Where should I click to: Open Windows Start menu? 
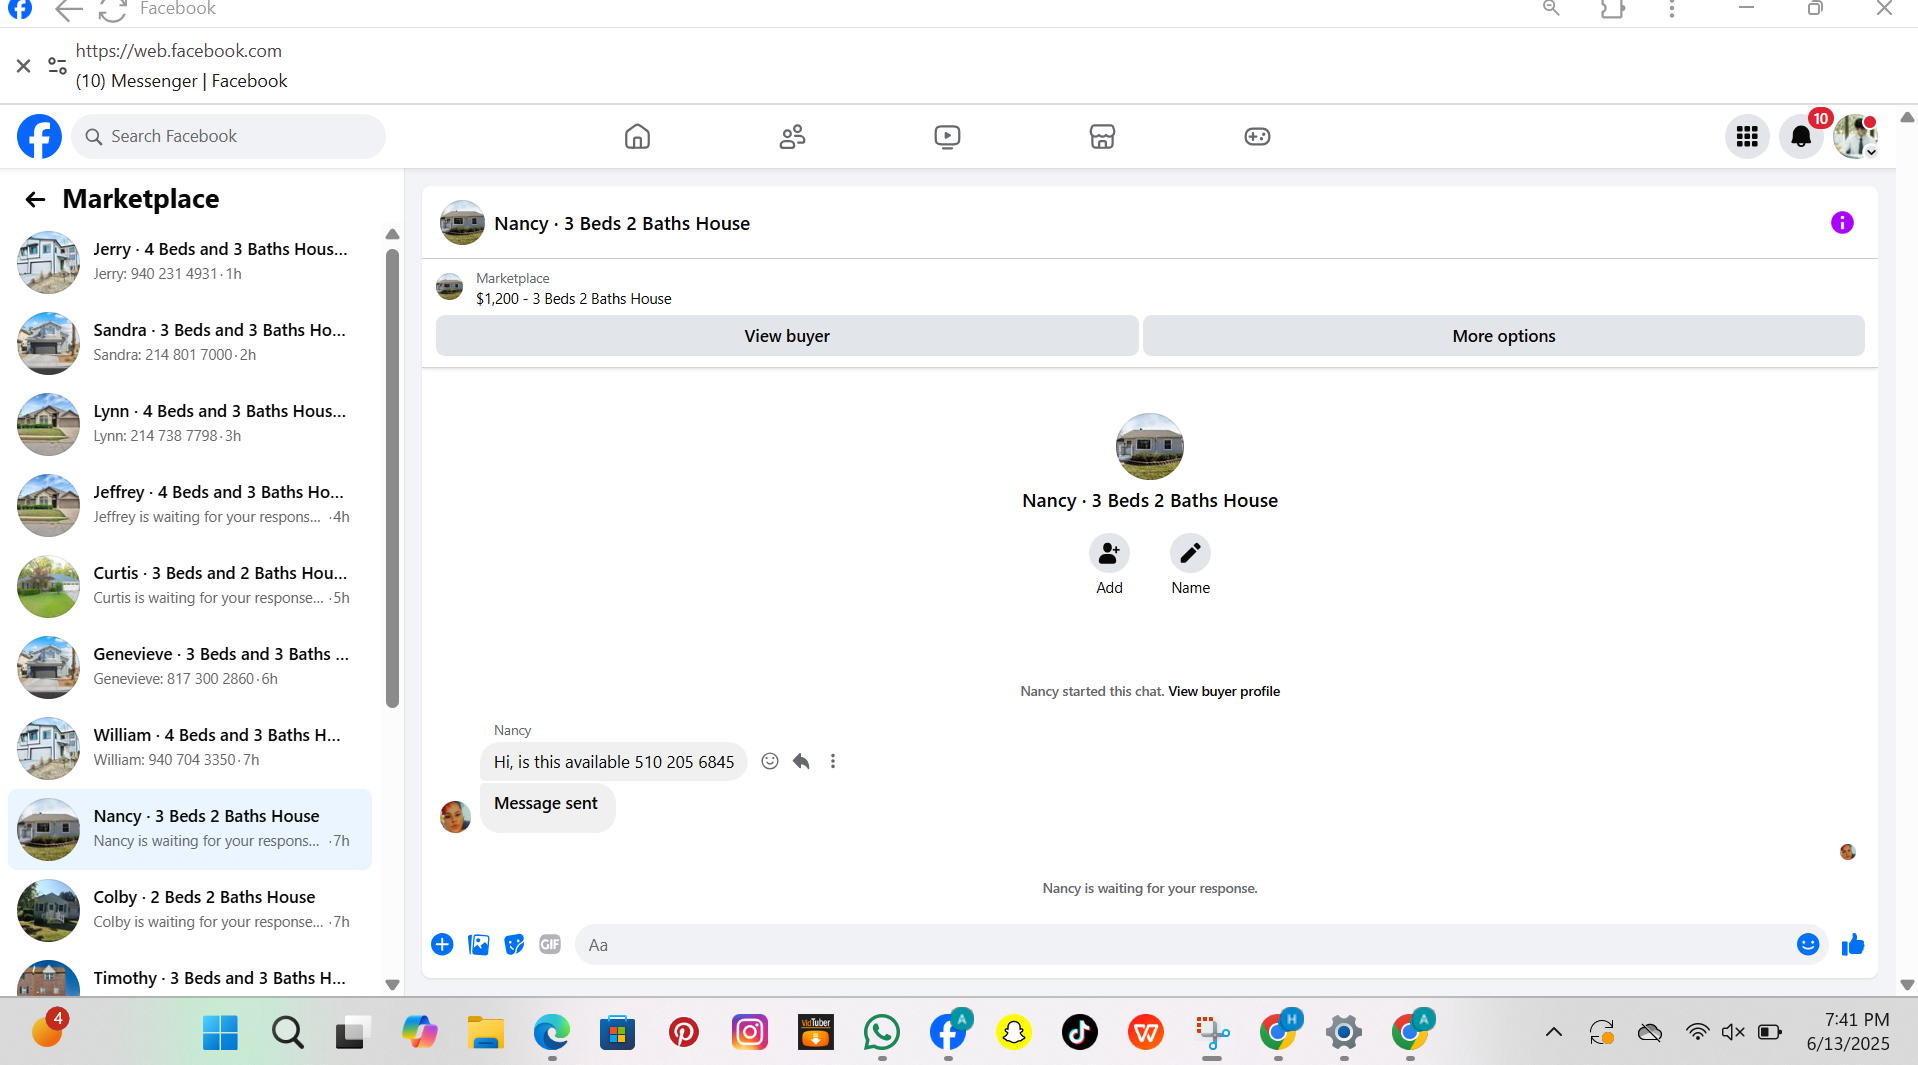point(220,1032)
